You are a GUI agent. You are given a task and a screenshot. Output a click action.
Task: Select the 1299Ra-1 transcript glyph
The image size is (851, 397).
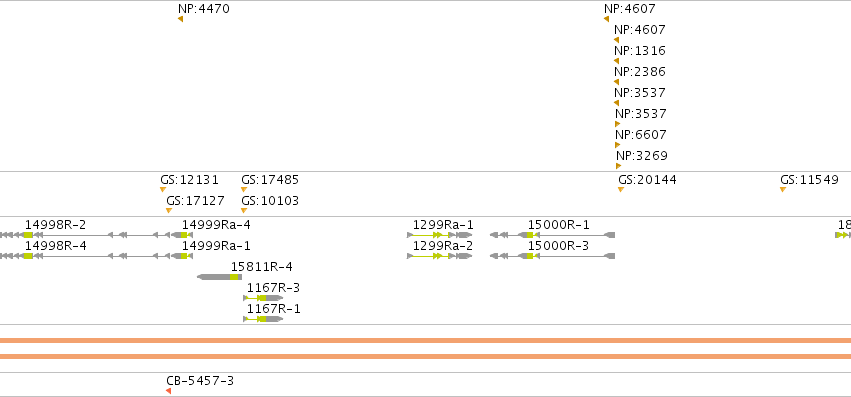440,235
